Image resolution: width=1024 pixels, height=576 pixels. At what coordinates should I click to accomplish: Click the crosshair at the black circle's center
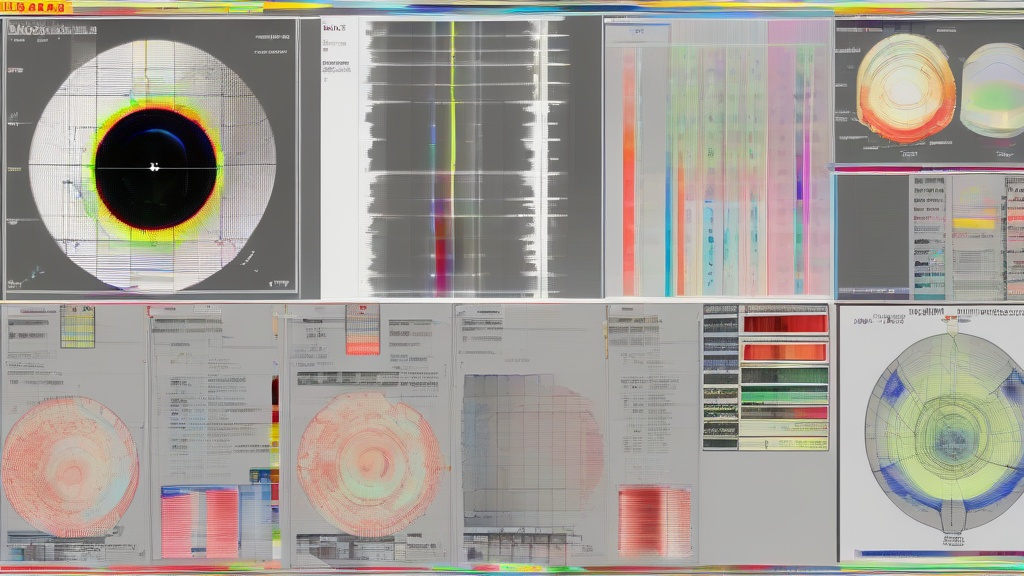tap(154, 167)
